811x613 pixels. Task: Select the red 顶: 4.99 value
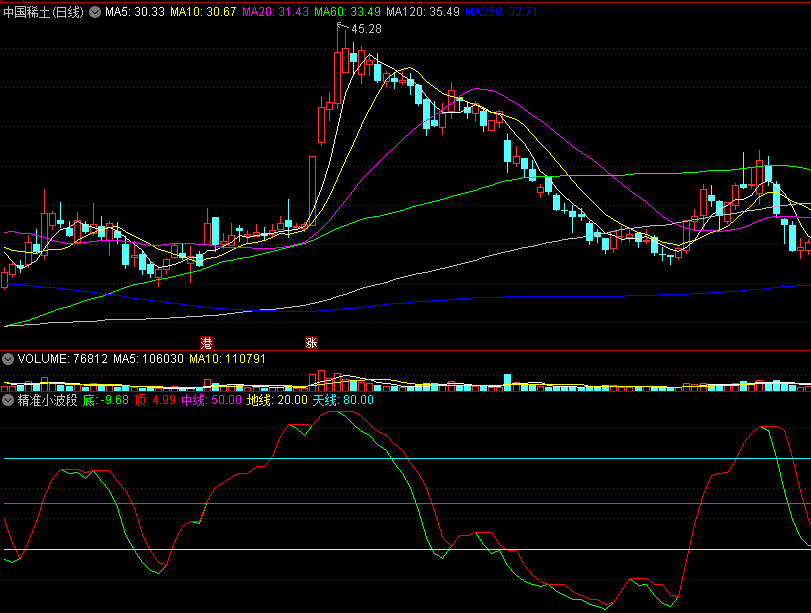pos(155,400)
